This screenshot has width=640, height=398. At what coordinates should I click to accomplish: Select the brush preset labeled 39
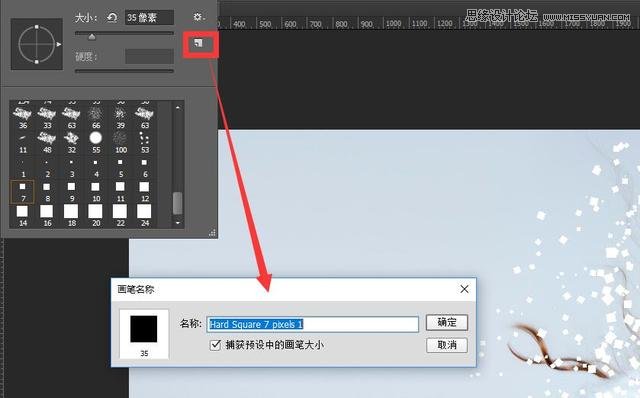pos(120,117)
